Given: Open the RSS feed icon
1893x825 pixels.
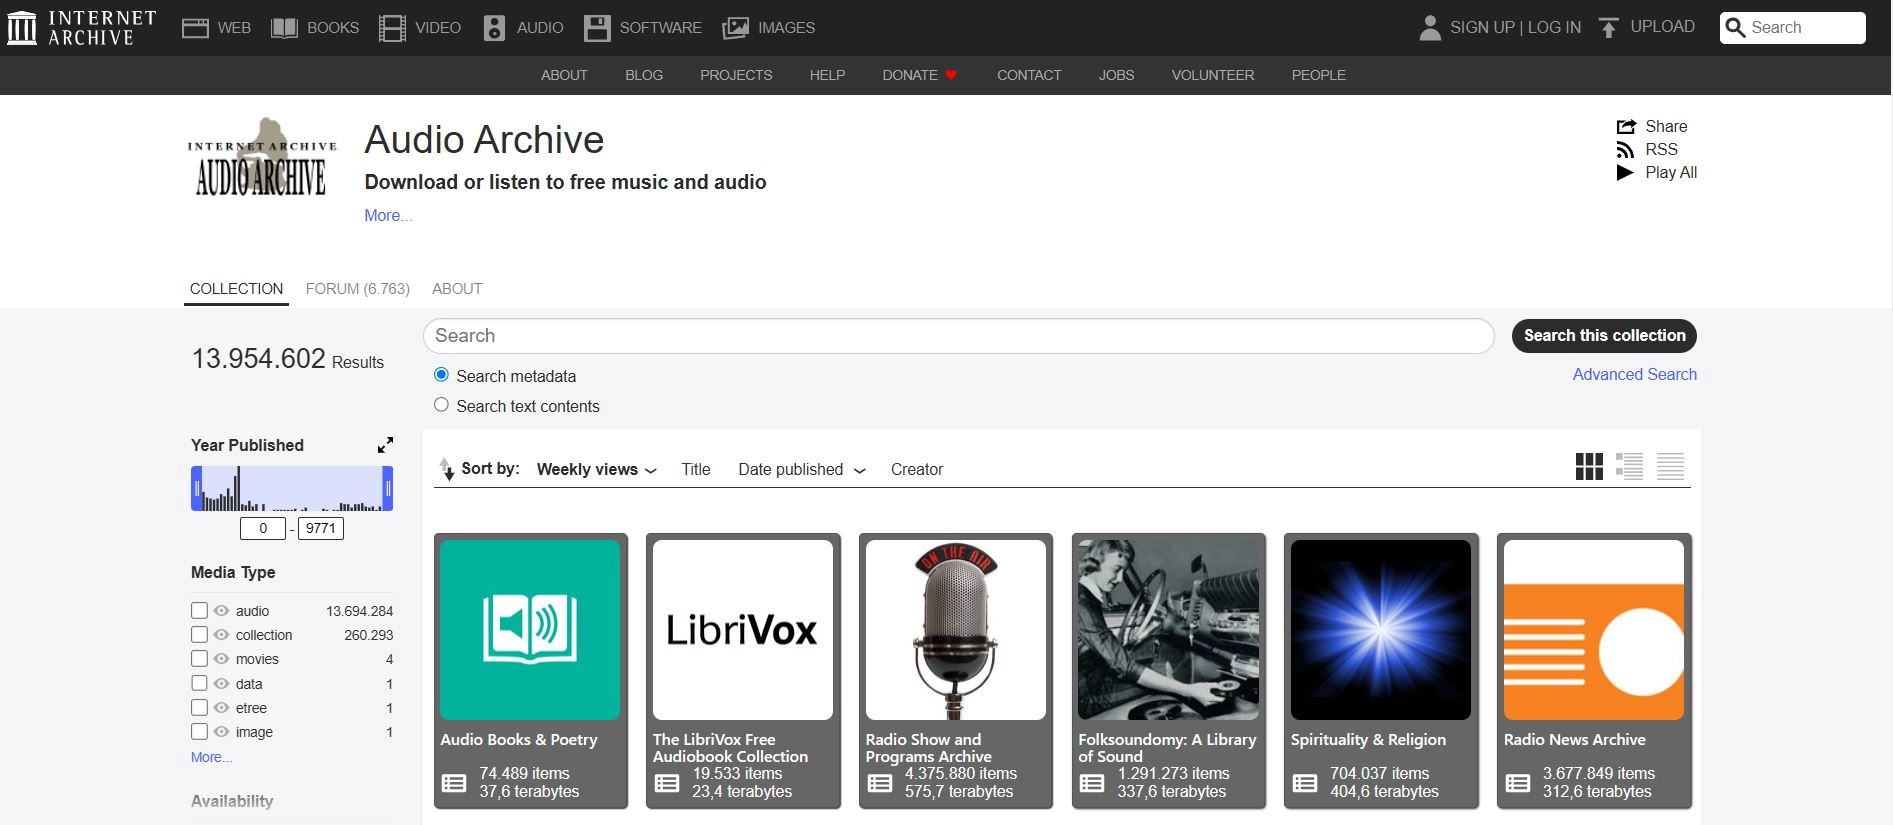Looking at the screenshot, I should click(1625, 150).
